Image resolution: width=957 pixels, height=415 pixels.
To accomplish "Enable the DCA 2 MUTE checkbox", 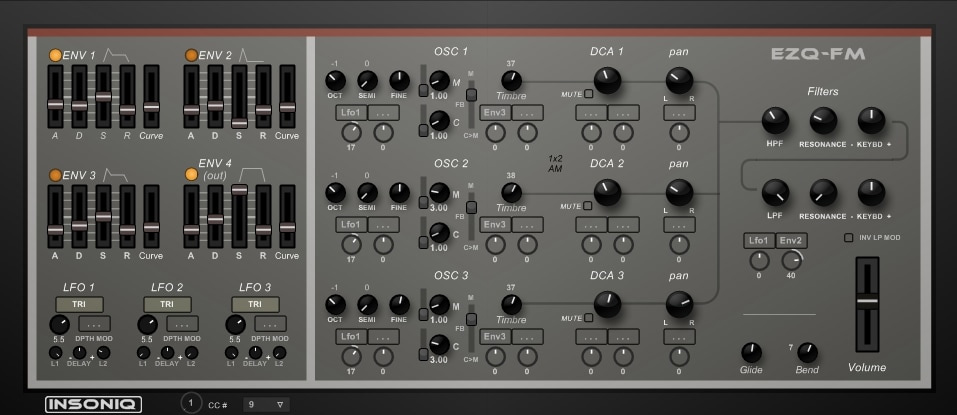I will pos(588,206).
